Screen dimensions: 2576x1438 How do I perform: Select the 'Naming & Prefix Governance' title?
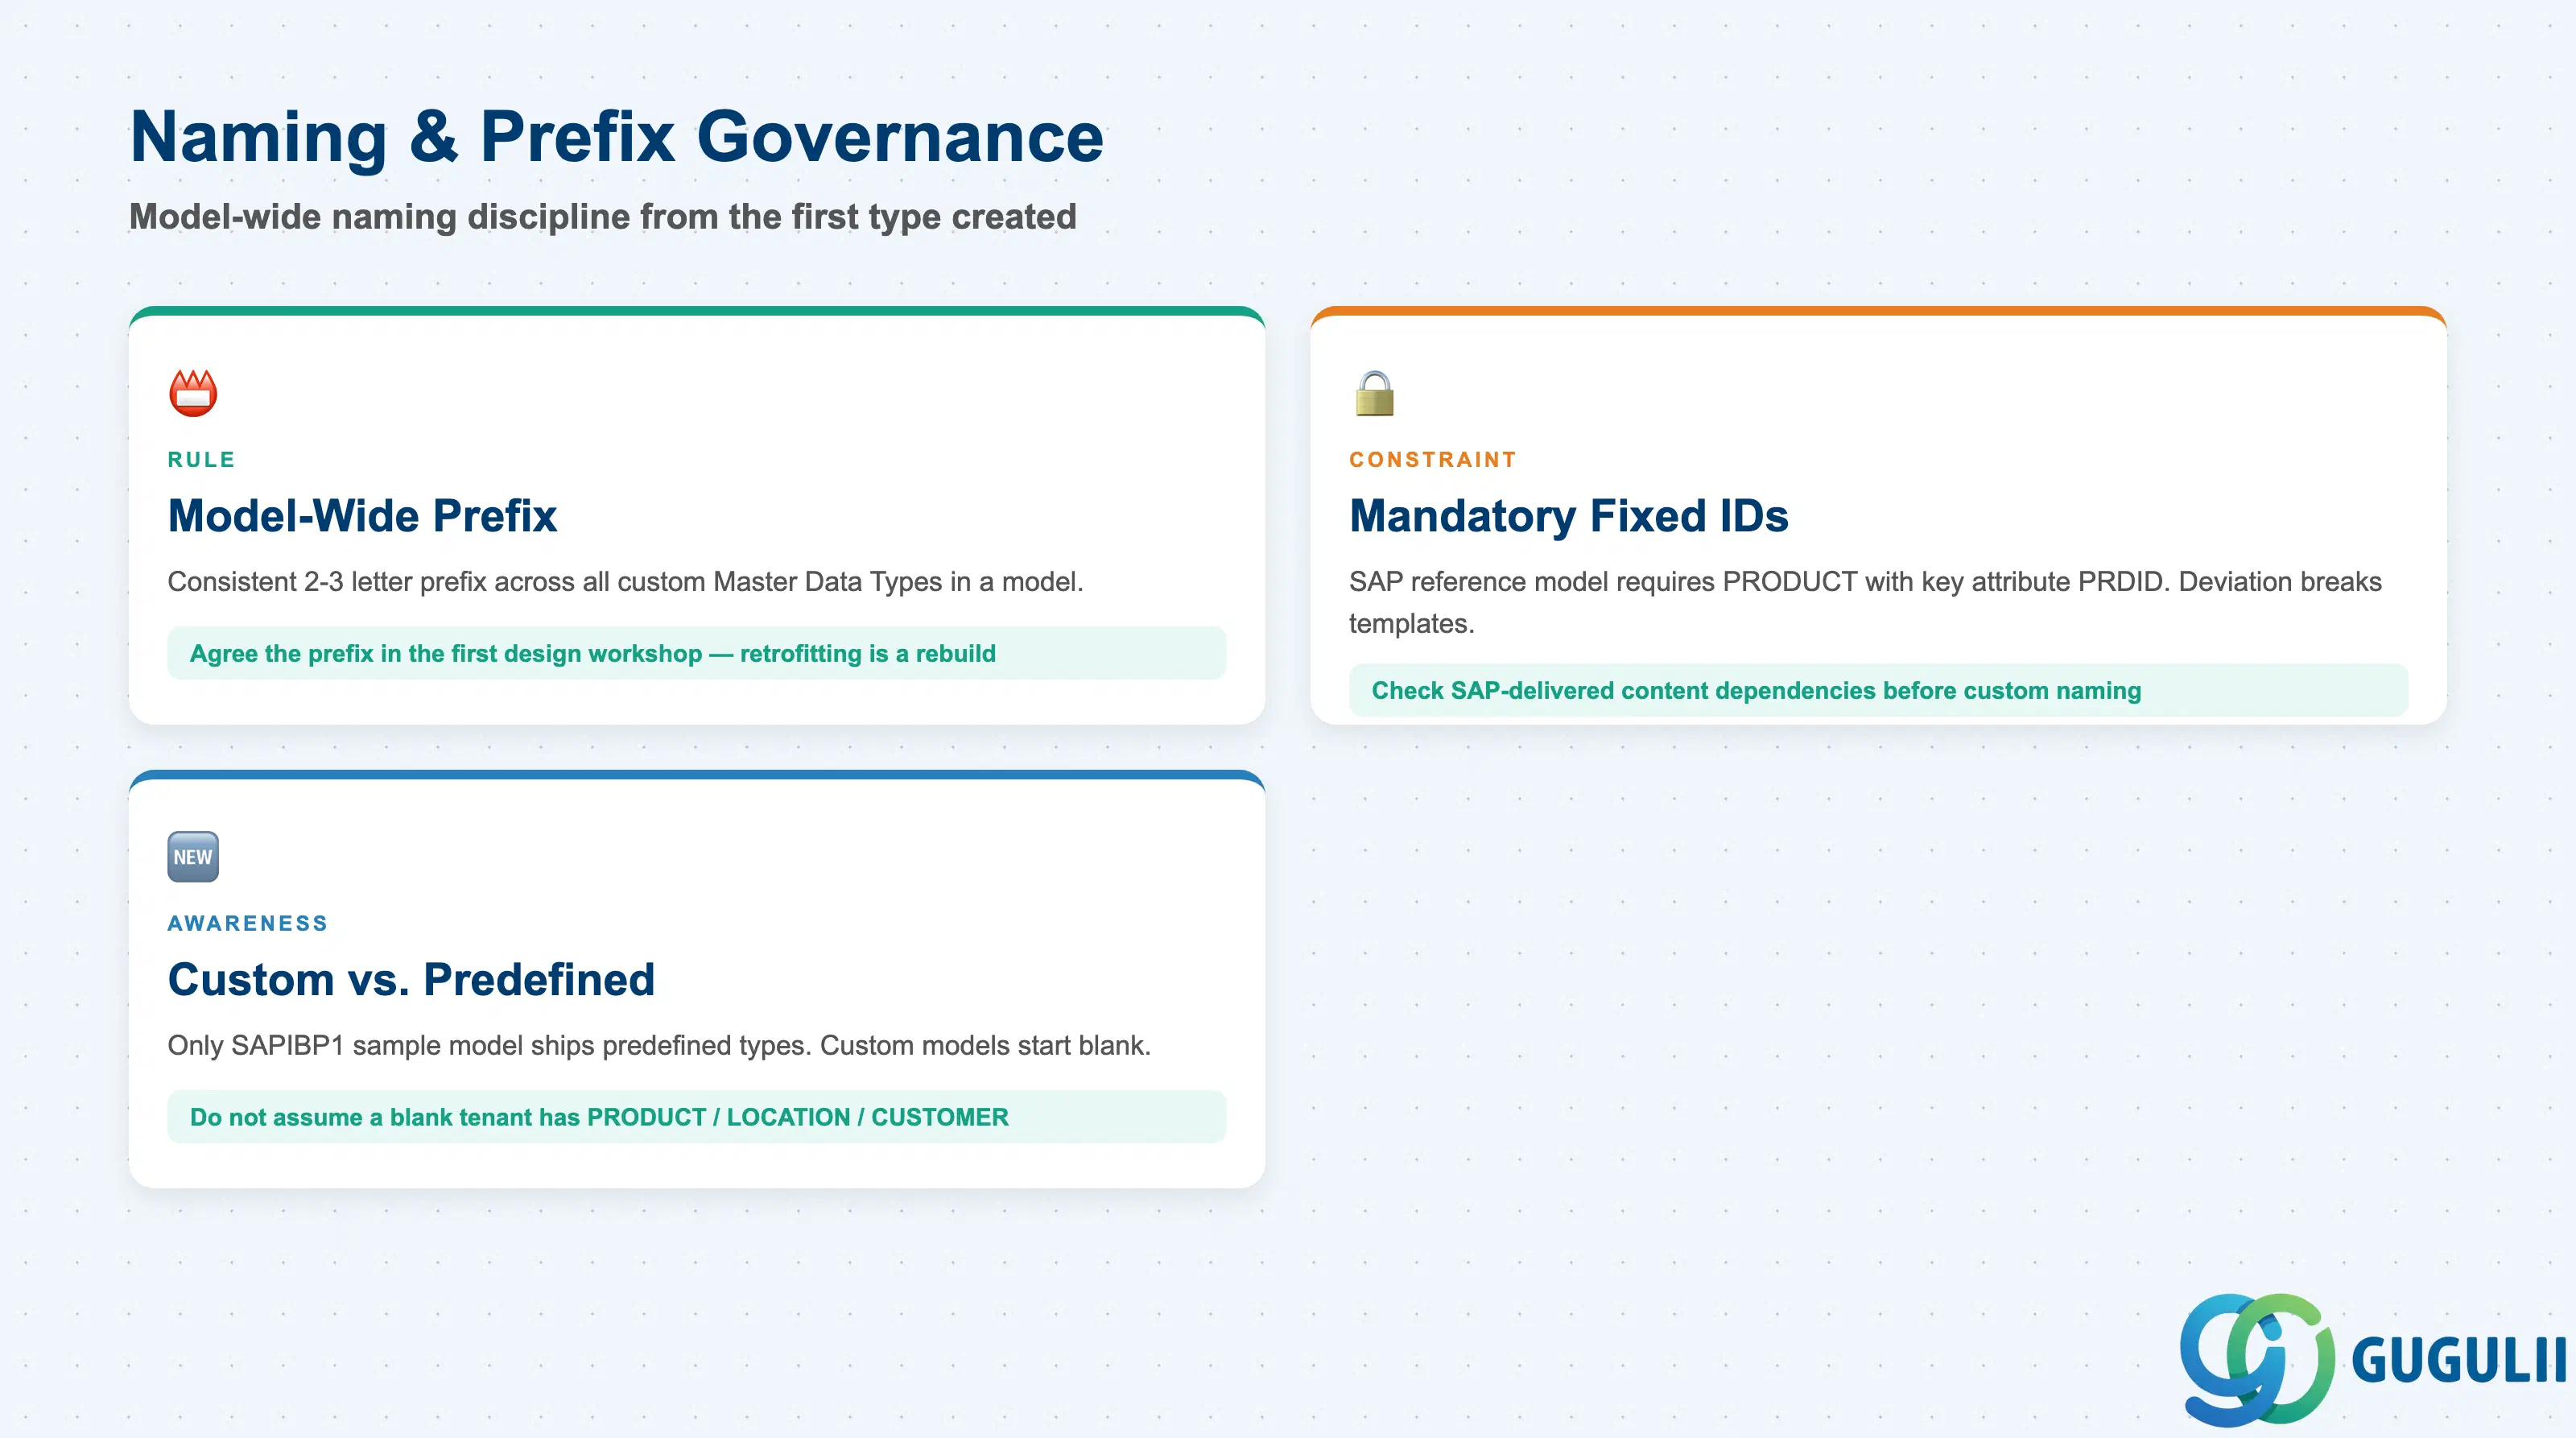(617, 137)
